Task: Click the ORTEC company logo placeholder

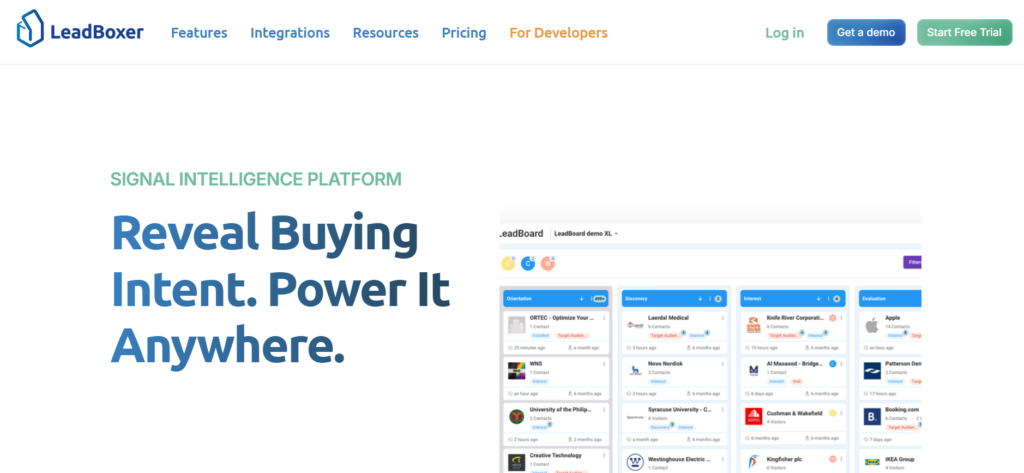Action: click(x=517, y=325)
